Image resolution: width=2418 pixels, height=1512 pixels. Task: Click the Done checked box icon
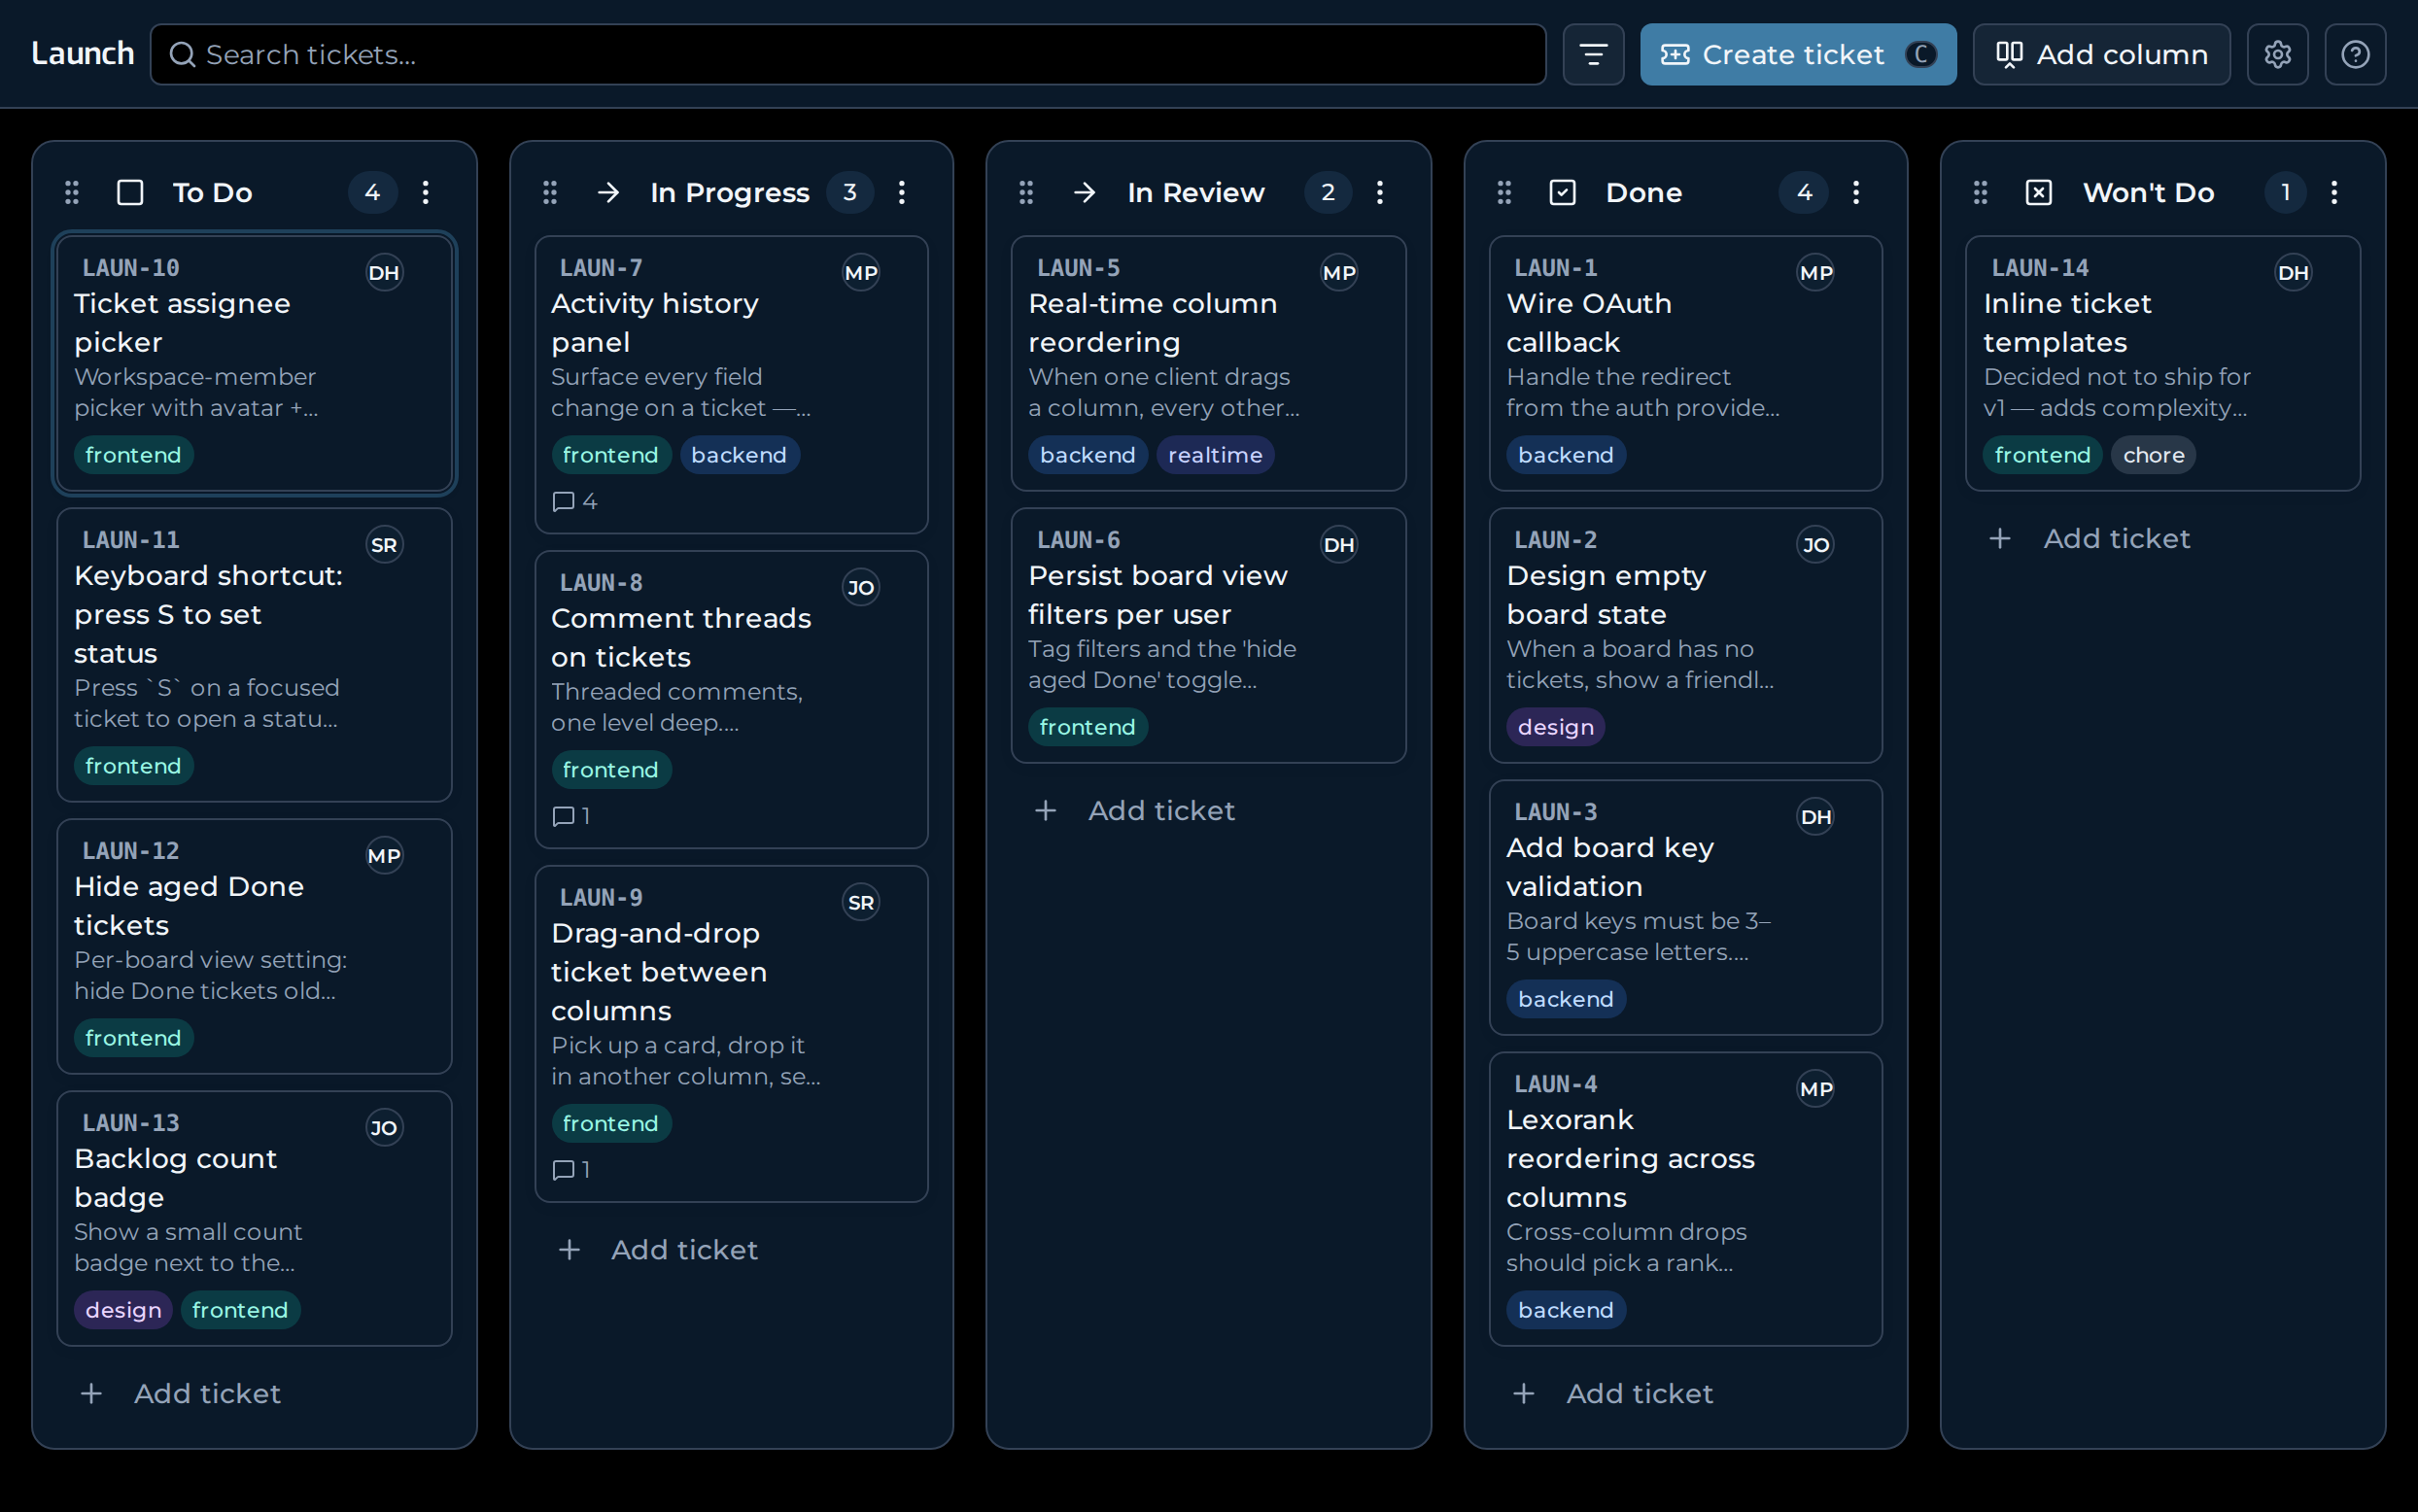(1562, 192)
